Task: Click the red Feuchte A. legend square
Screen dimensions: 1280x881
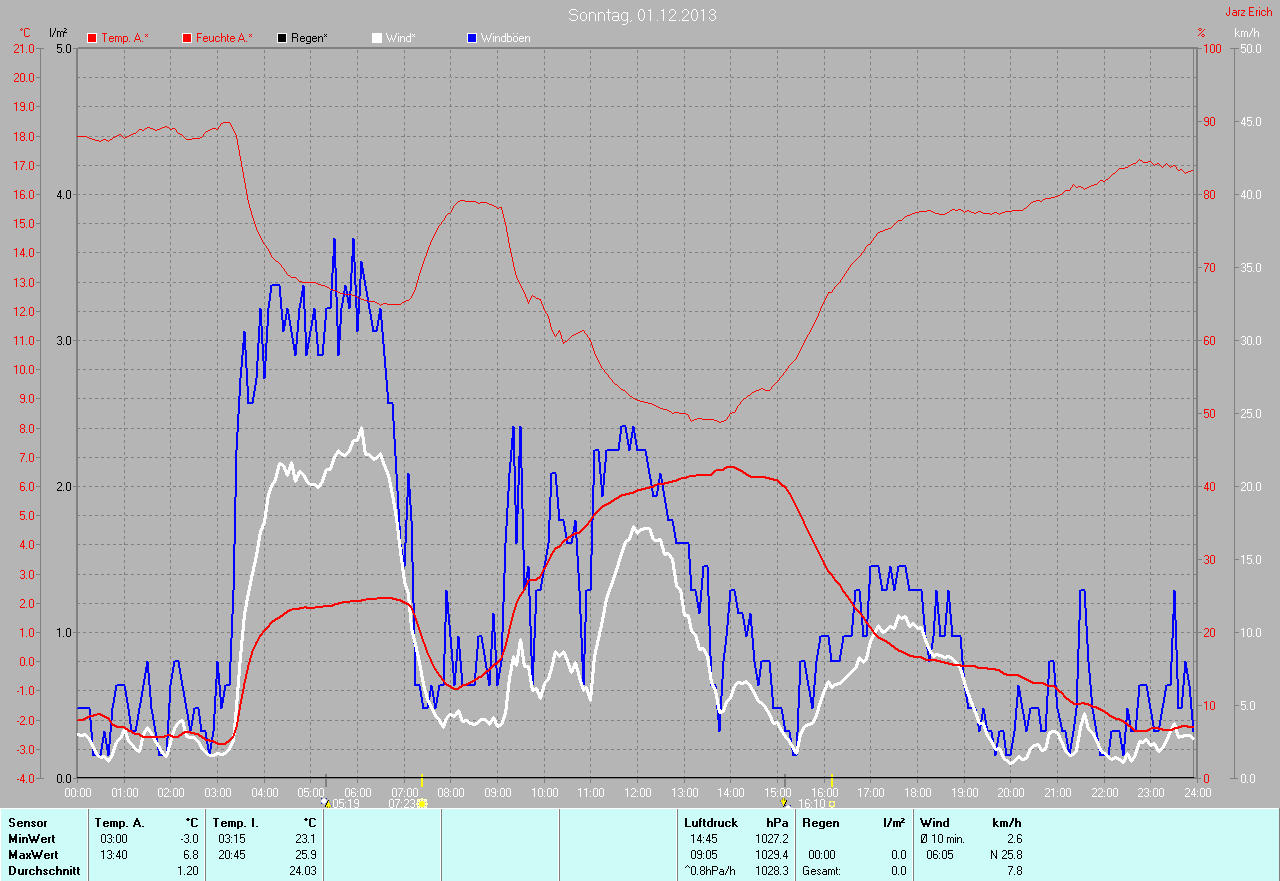Action: tap(187, 38)
